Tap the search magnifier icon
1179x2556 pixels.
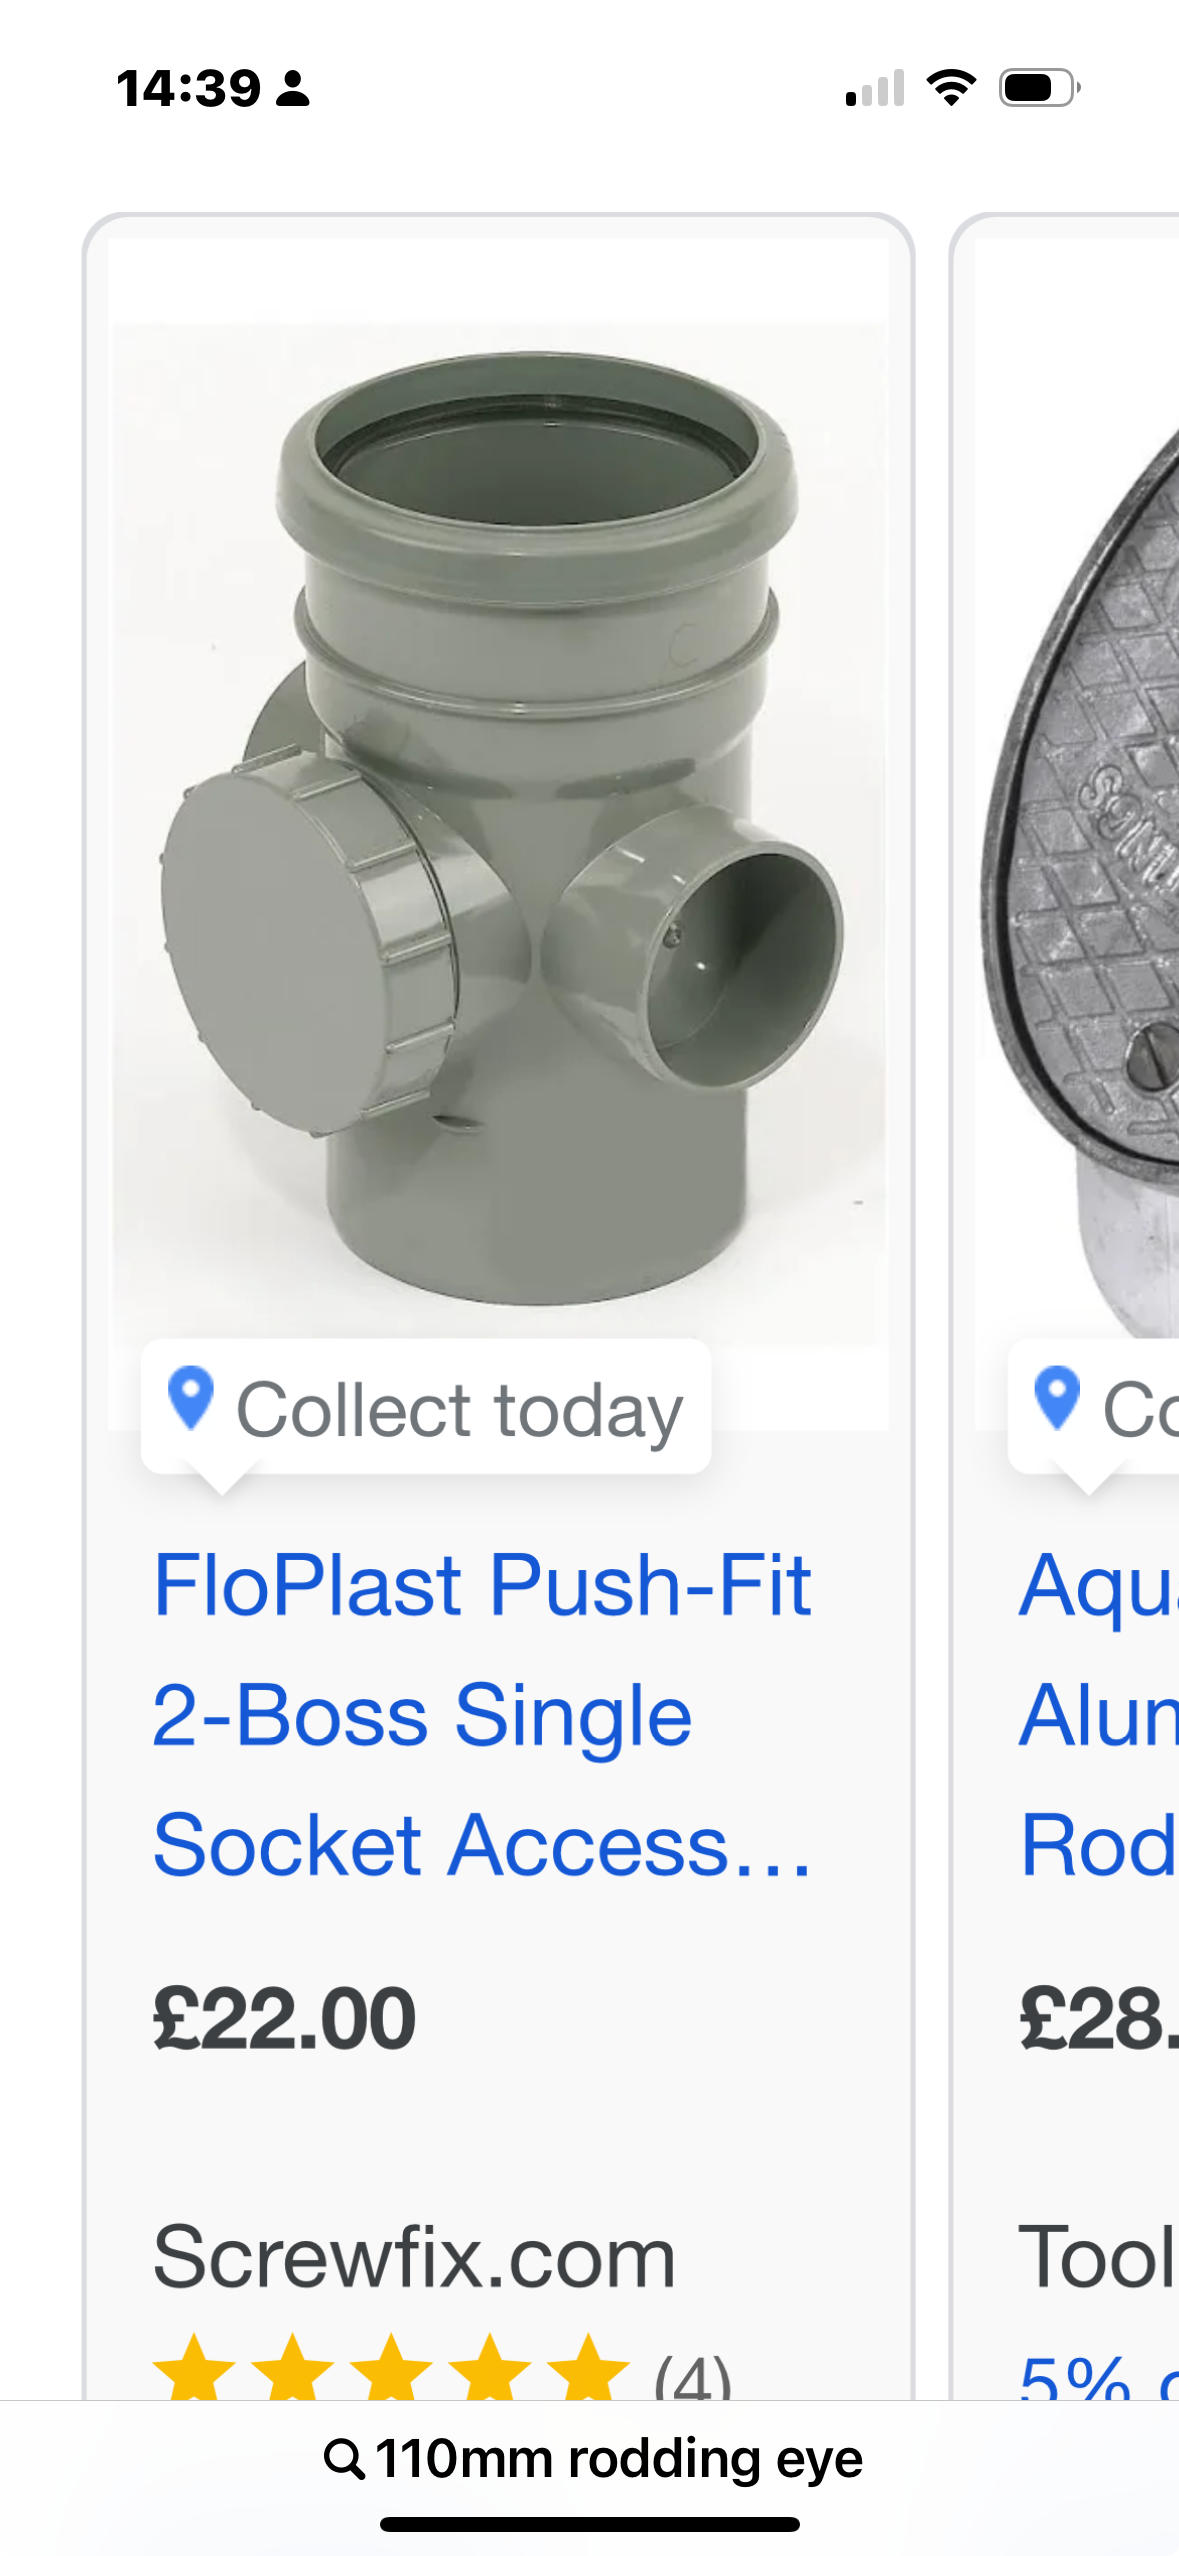[x=343, y=2459]
